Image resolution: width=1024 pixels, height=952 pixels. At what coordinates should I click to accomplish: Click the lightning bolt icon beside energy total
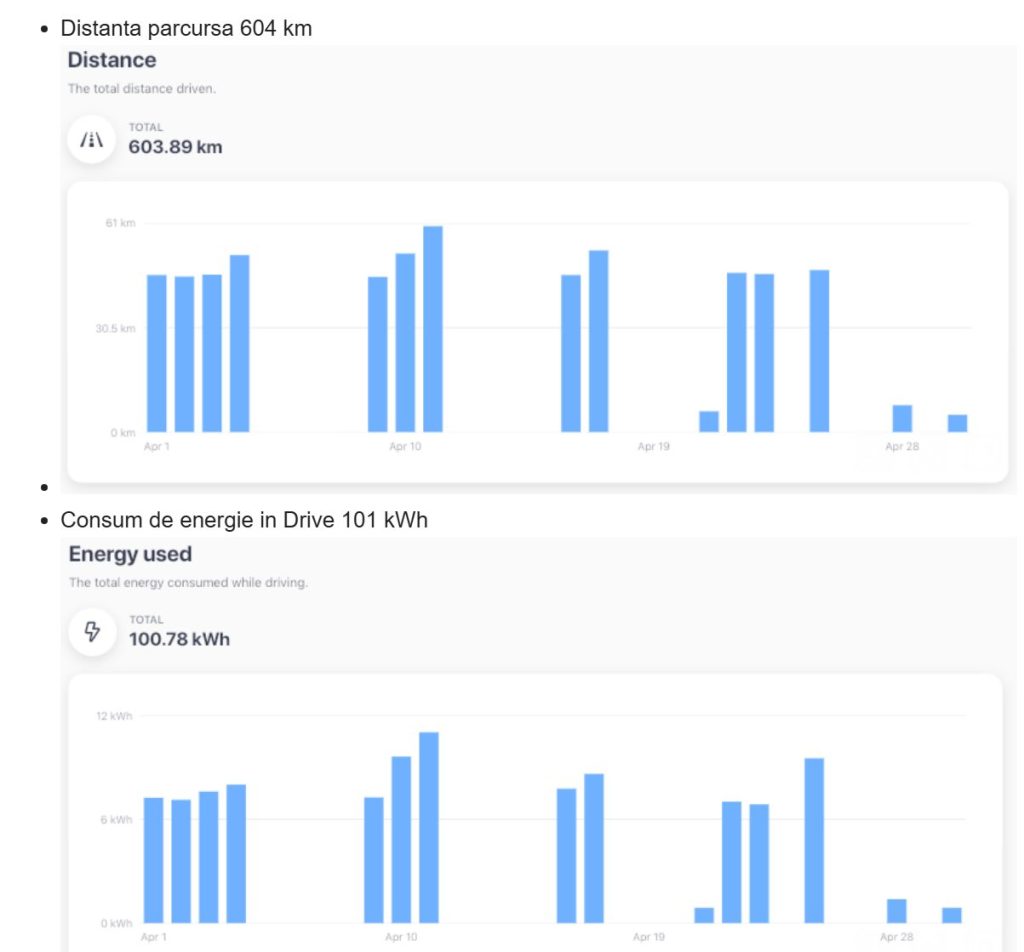92,632
